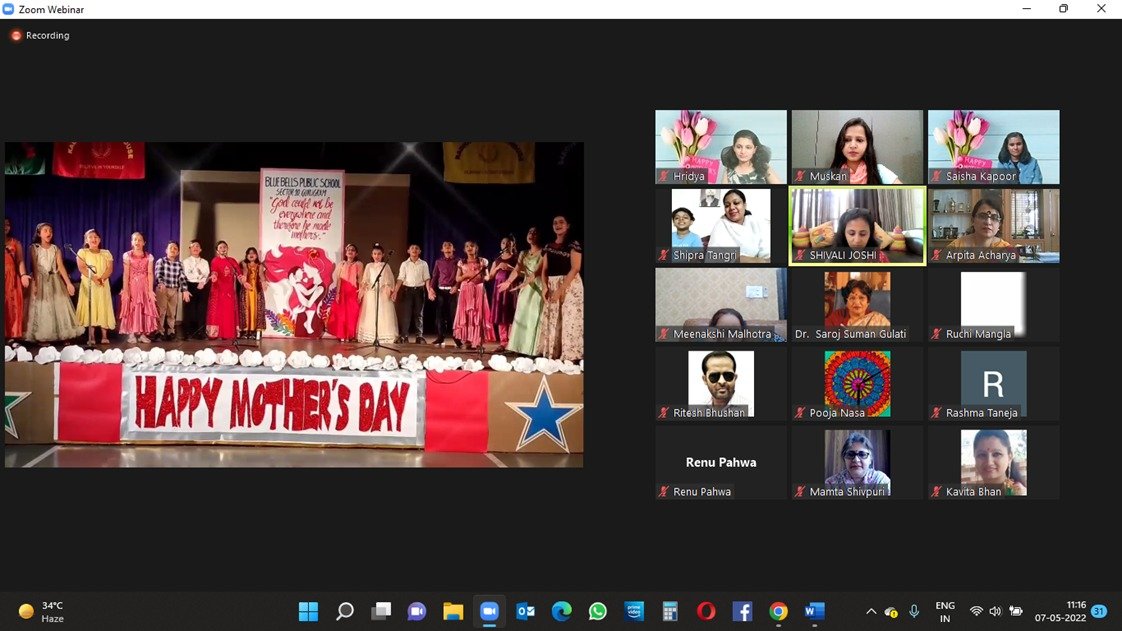Select SHIVALI JOSHI's video tile
This screenshot has height=631, width=1122.
857,225
